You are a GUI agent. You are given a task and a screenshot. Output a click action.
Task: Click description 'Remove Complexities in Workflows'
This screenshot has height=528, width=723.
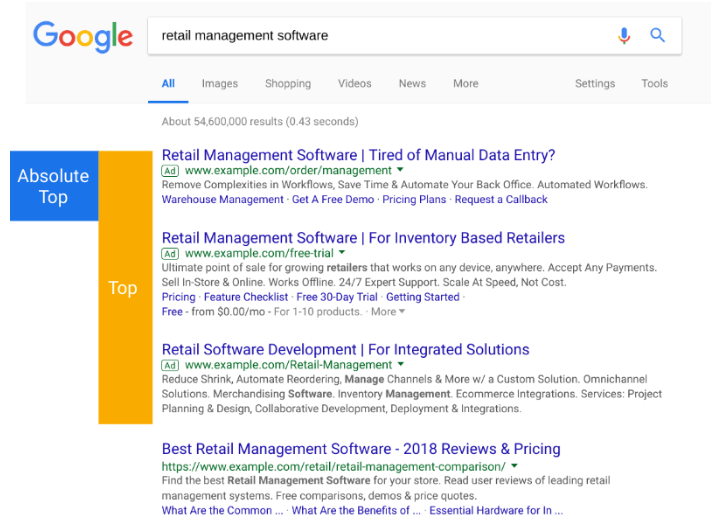click(404, 184)
